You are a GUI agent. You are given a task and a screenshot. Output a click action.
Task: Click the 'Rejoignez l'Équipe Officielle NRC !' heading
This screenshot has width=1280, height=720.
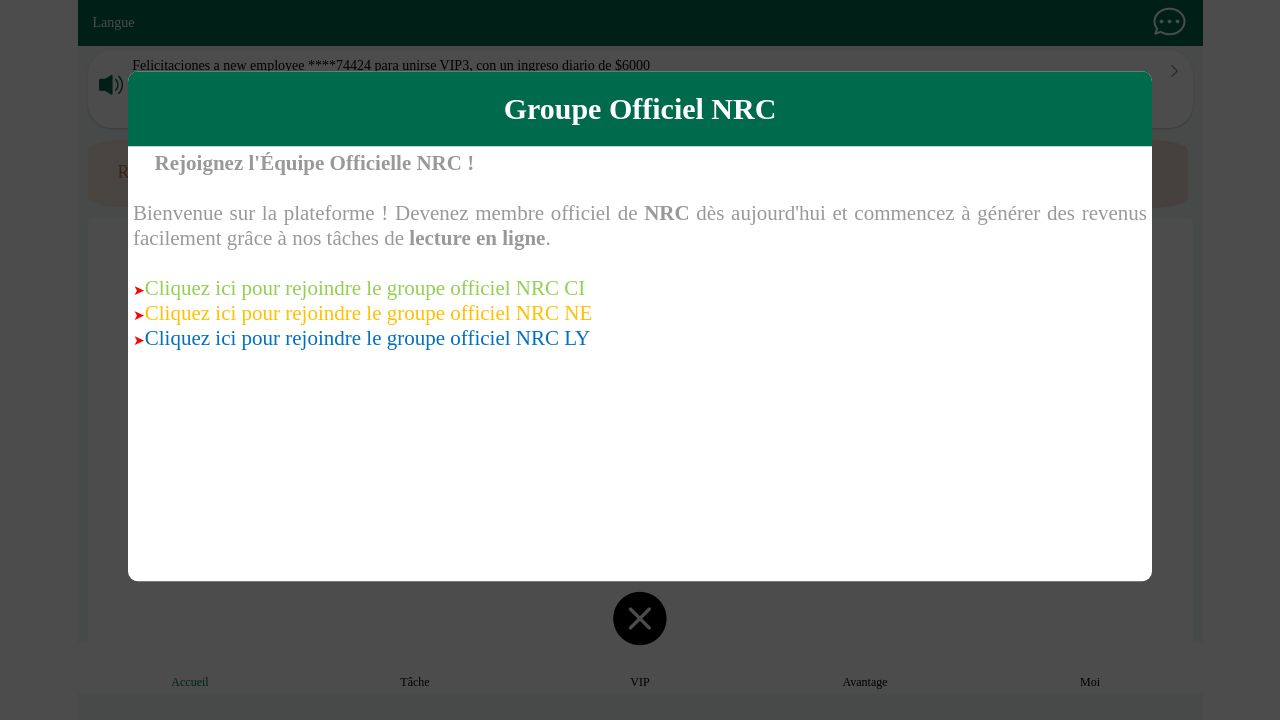[314, 163]
